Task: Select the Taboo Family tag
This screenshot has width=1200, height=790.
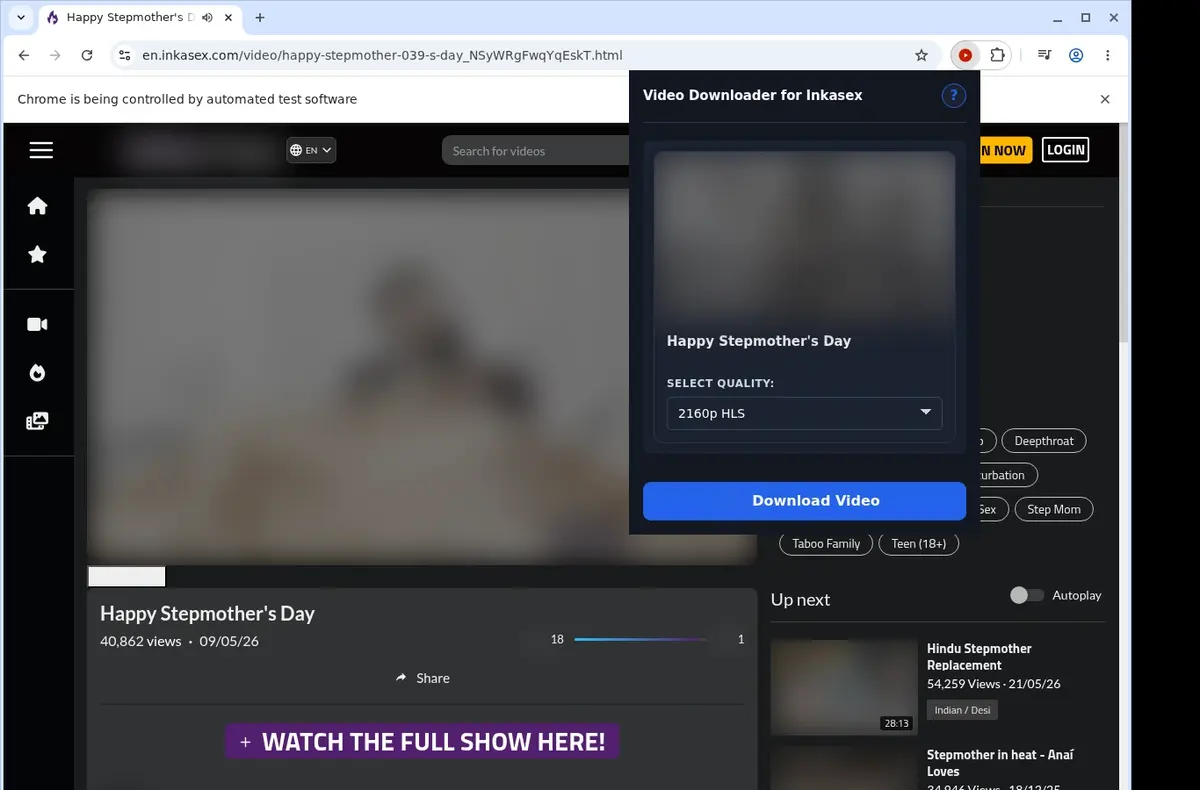Action: point(826,544)
